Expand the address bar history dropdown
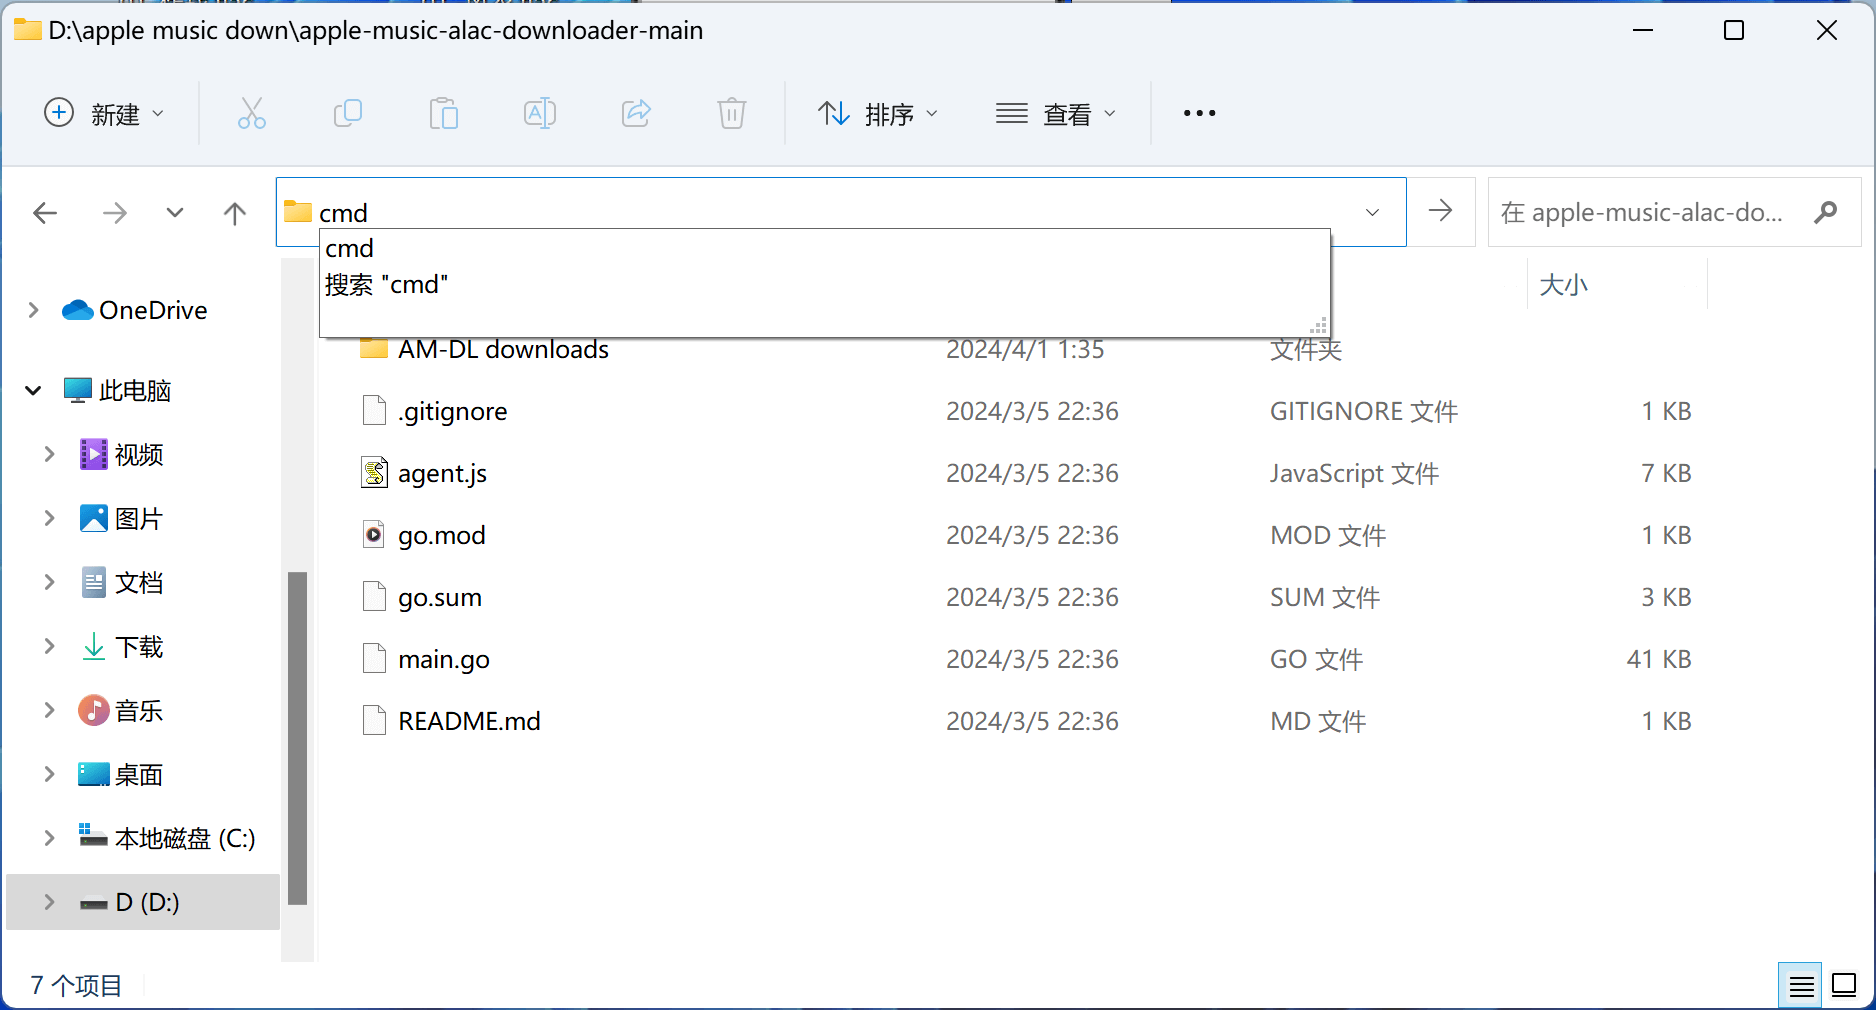Image resolution: width=1876 pixels, height=1010 pixels. [x=1370, y=212]
